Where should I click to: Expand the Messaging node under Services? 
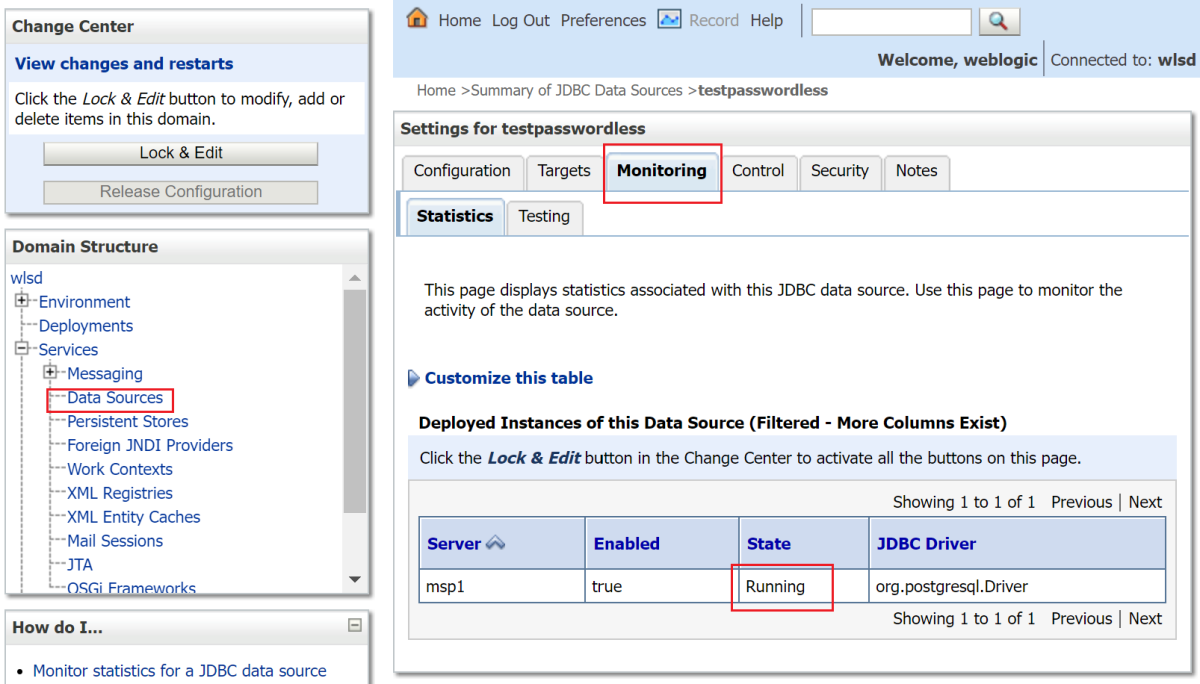(x=51, y=373)
